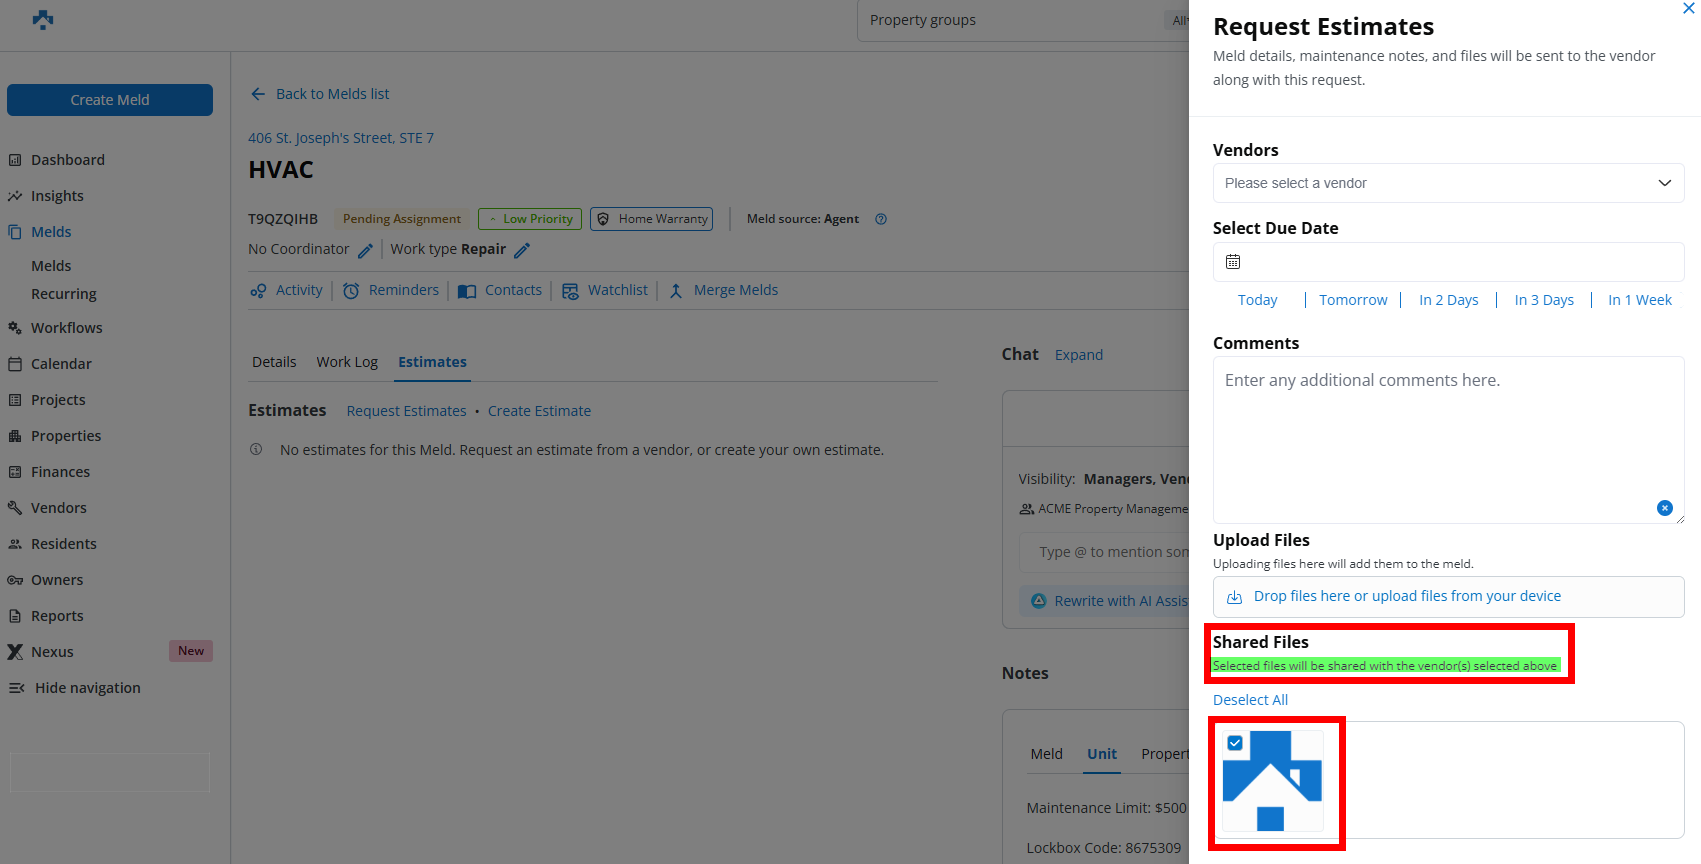Click the blue clear icon in Comments box
The width and height of the screenshot is (1701, 864).
[1664, 508]
